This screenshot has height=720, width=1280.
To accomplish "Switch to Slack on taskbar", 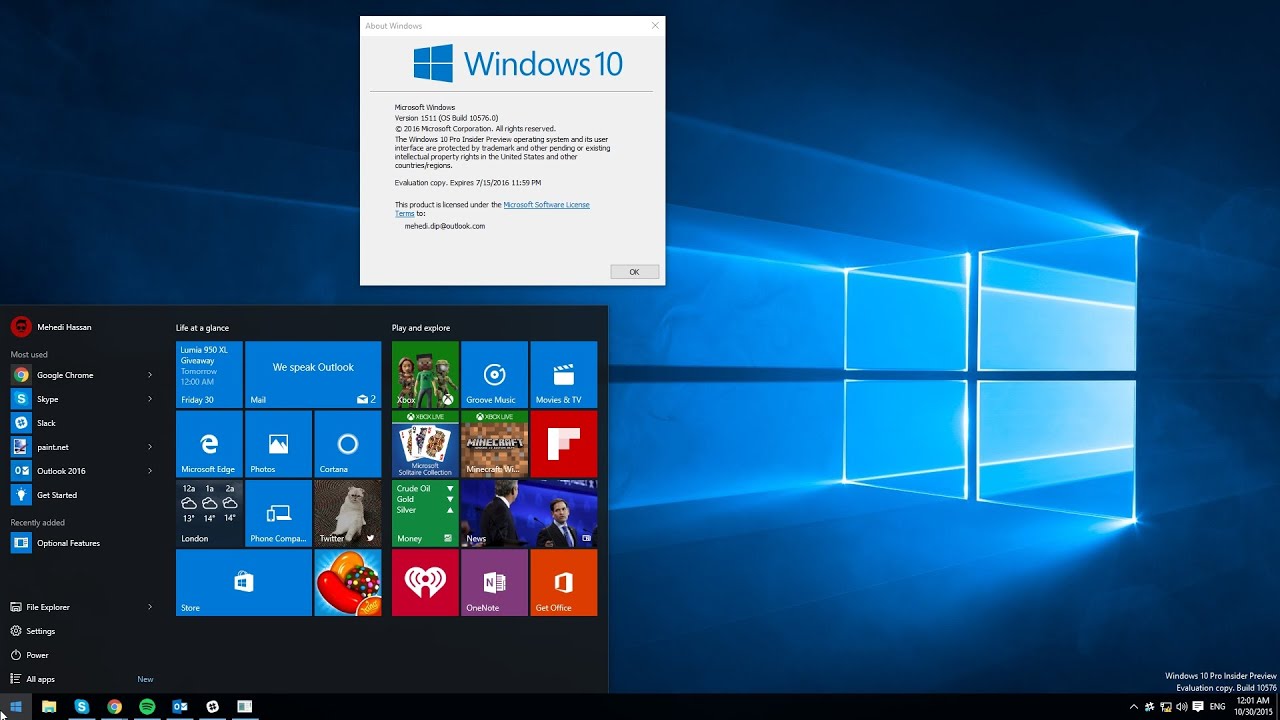I will coord(213,706).
